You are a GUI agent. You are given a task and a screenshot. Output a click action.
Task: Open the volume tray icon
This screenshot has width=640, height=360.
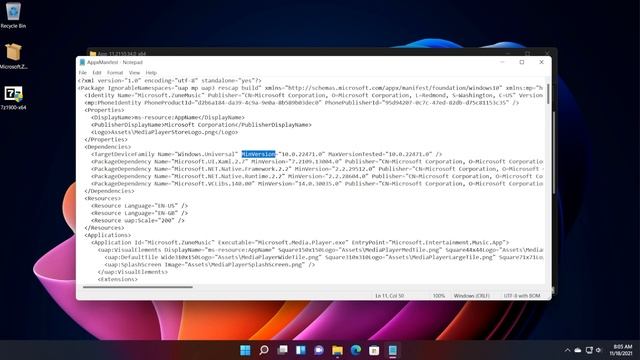pos(598,350)
